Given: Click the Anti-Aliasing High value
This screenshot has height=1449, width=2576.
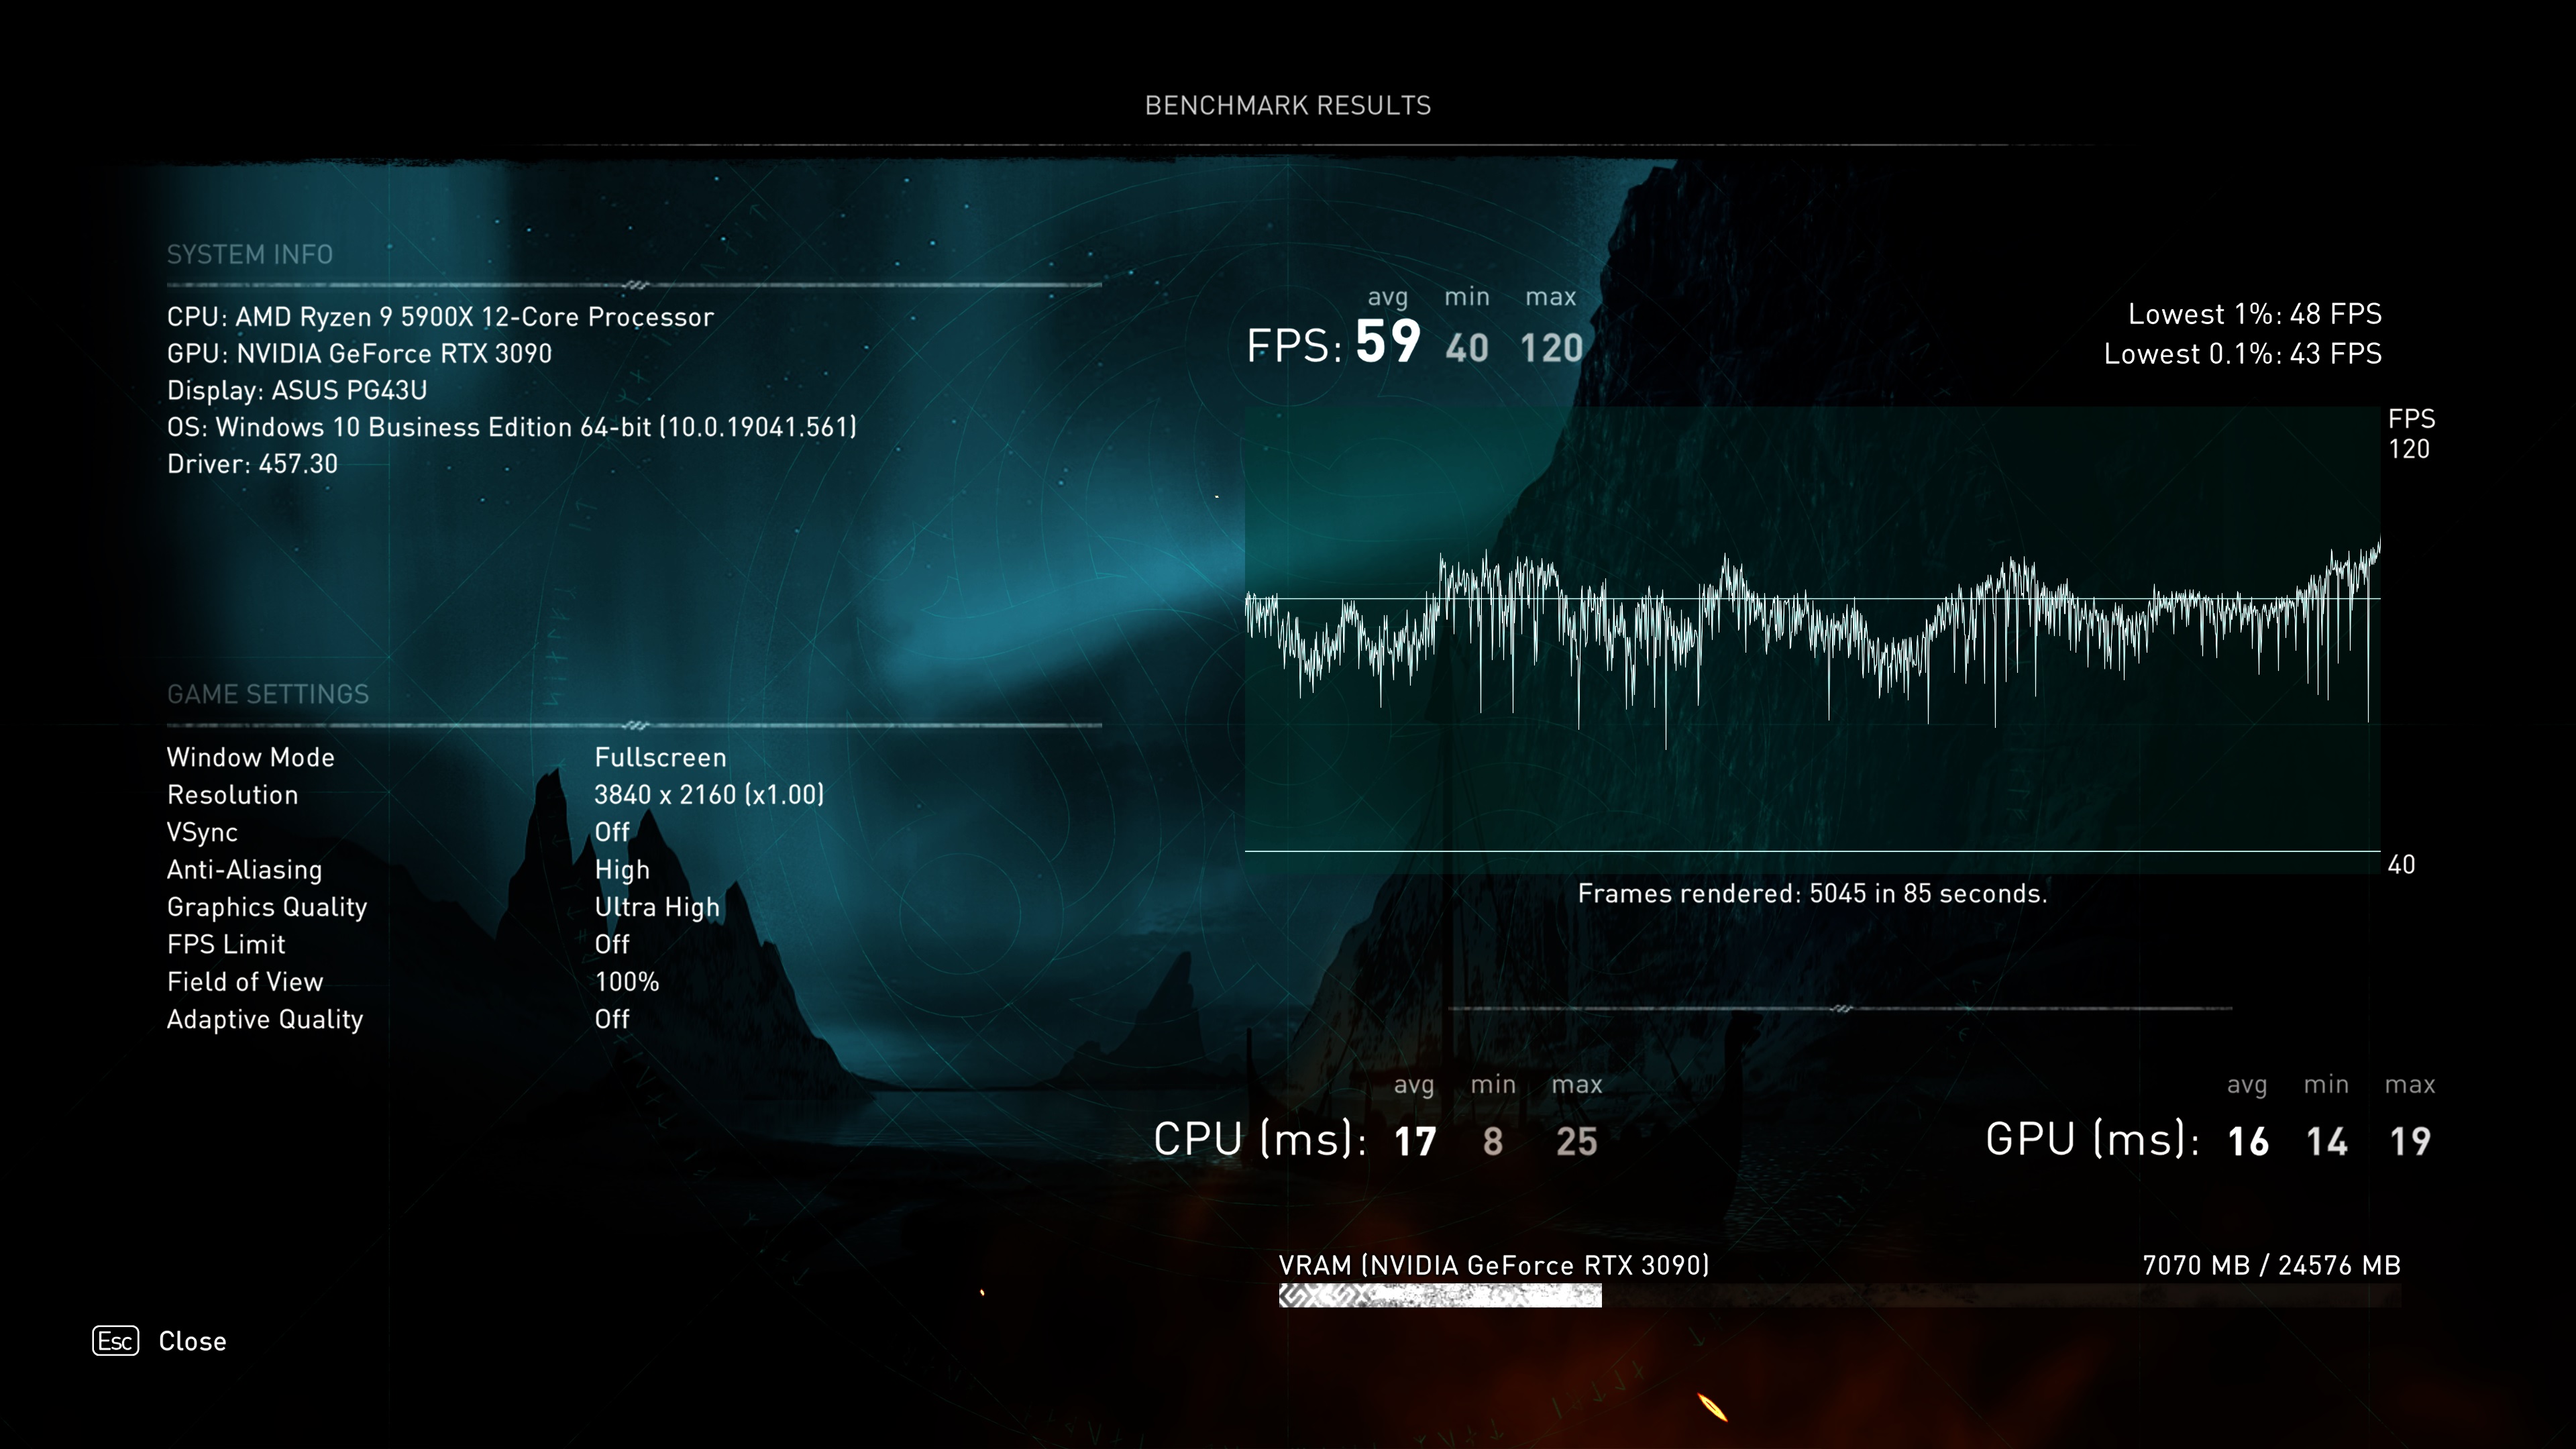Looking at the screenshot, I should pyautogui.click(x=622, y=870).
